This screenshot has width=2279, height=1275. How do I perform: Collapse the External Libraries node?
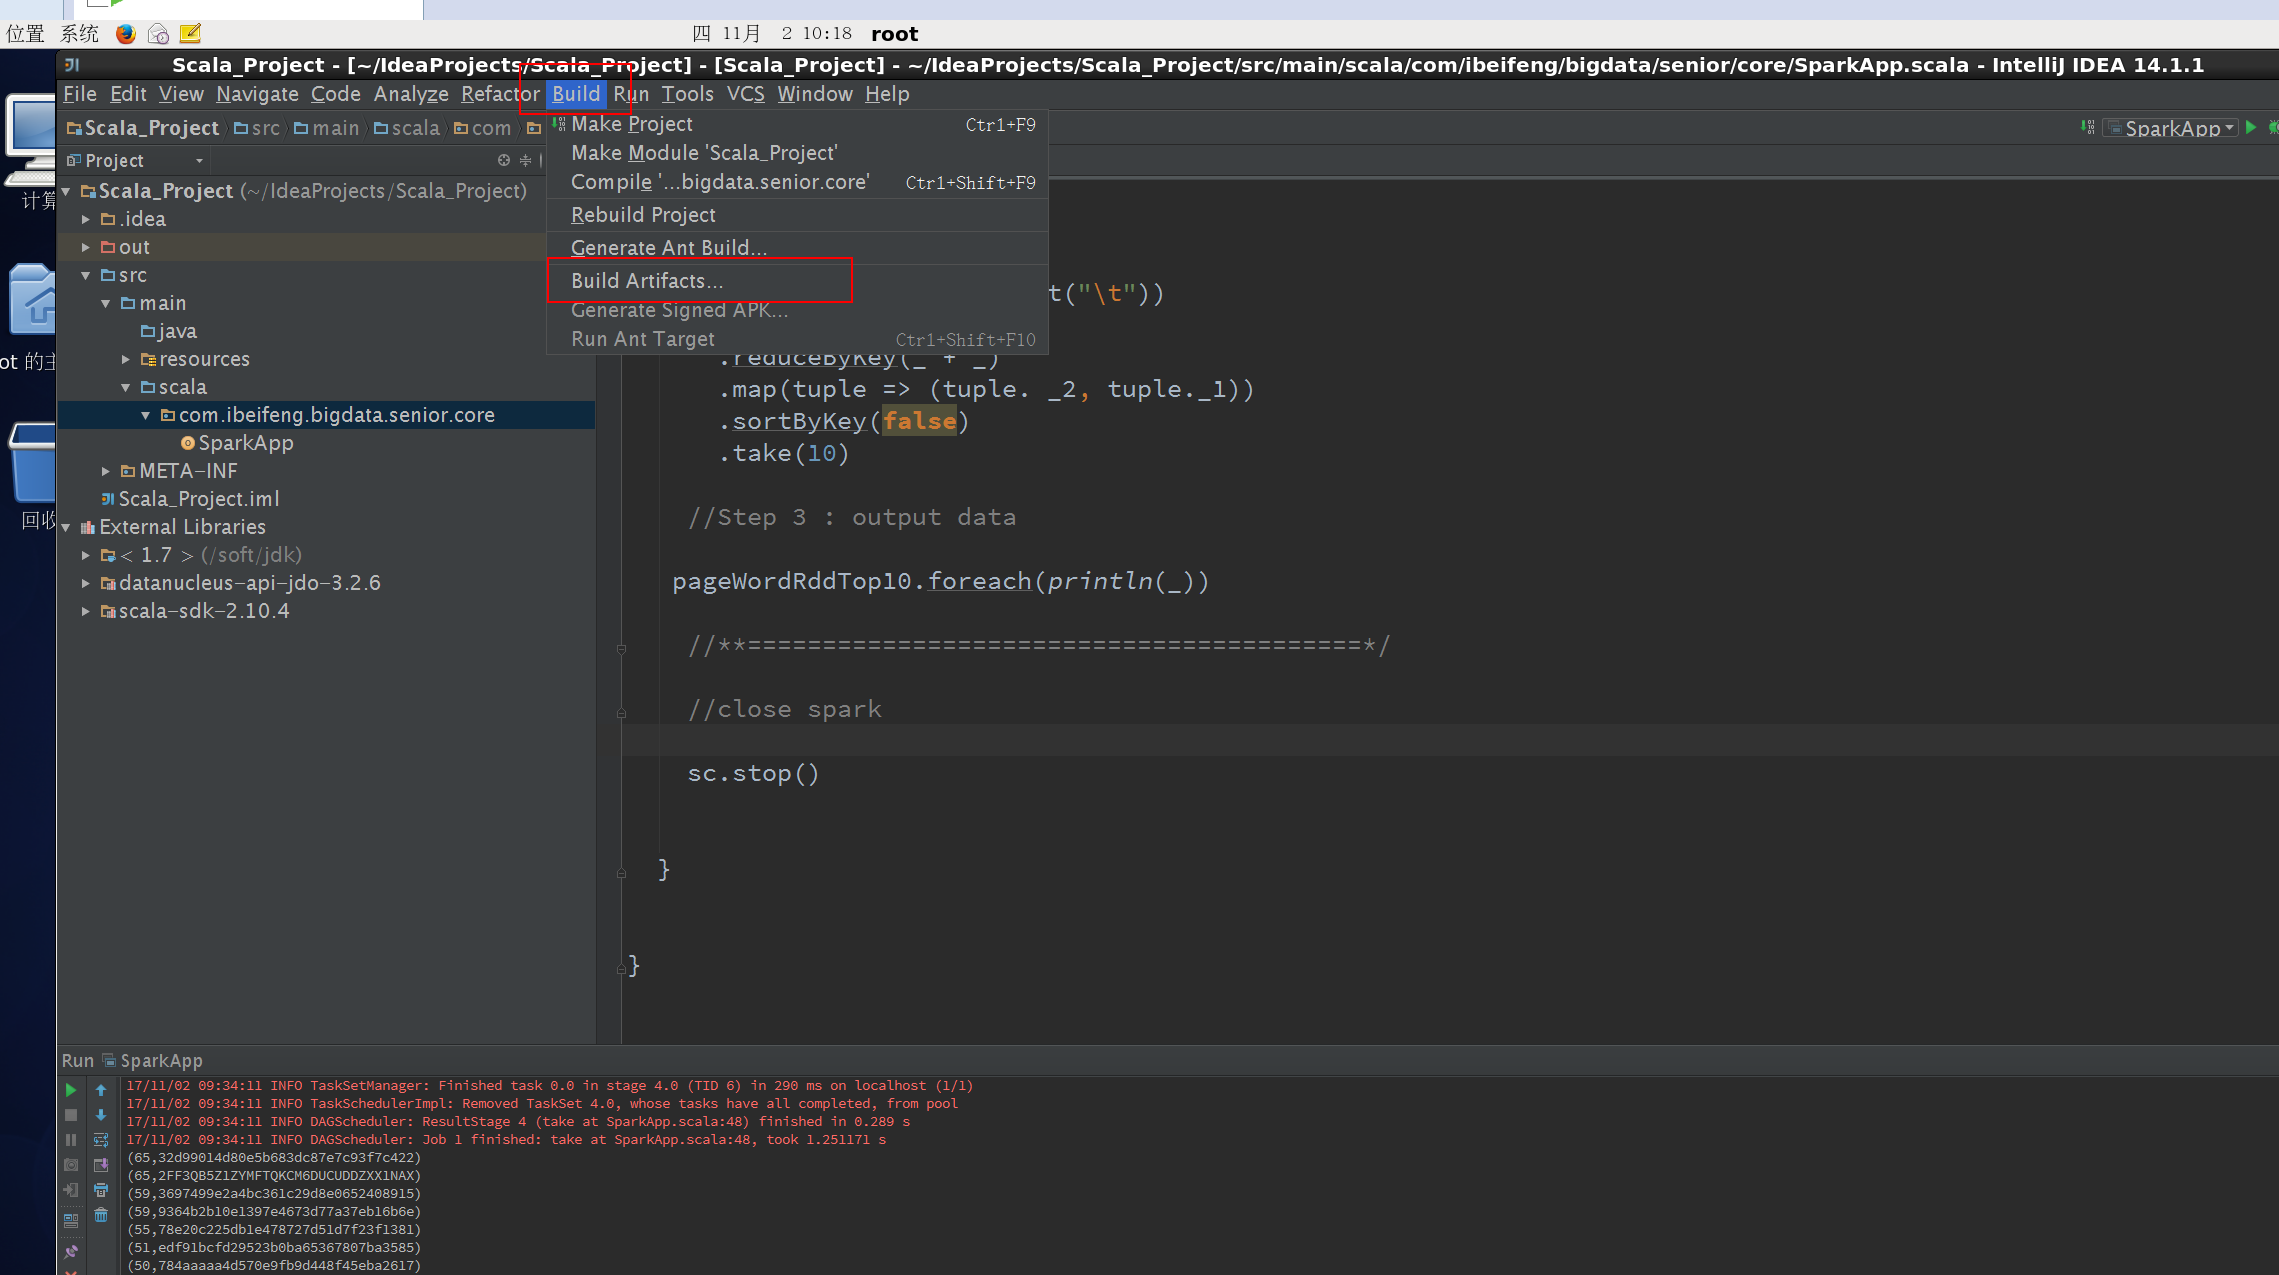tap(66, 527)
